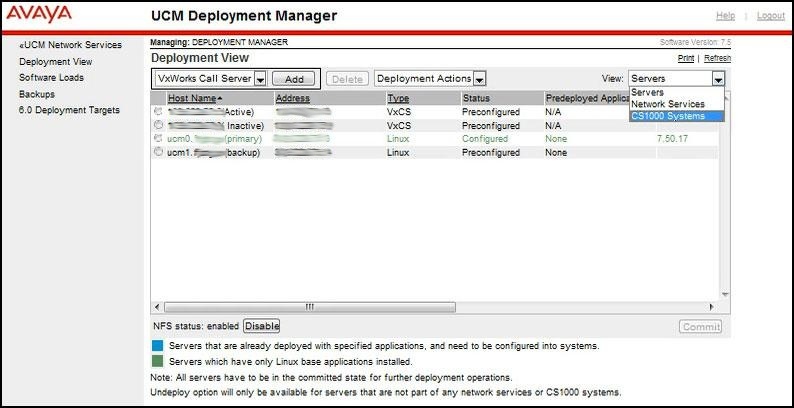Select radio button for ucm0 primary server
Screen dimensions: 794x408
tap(158, 138)
